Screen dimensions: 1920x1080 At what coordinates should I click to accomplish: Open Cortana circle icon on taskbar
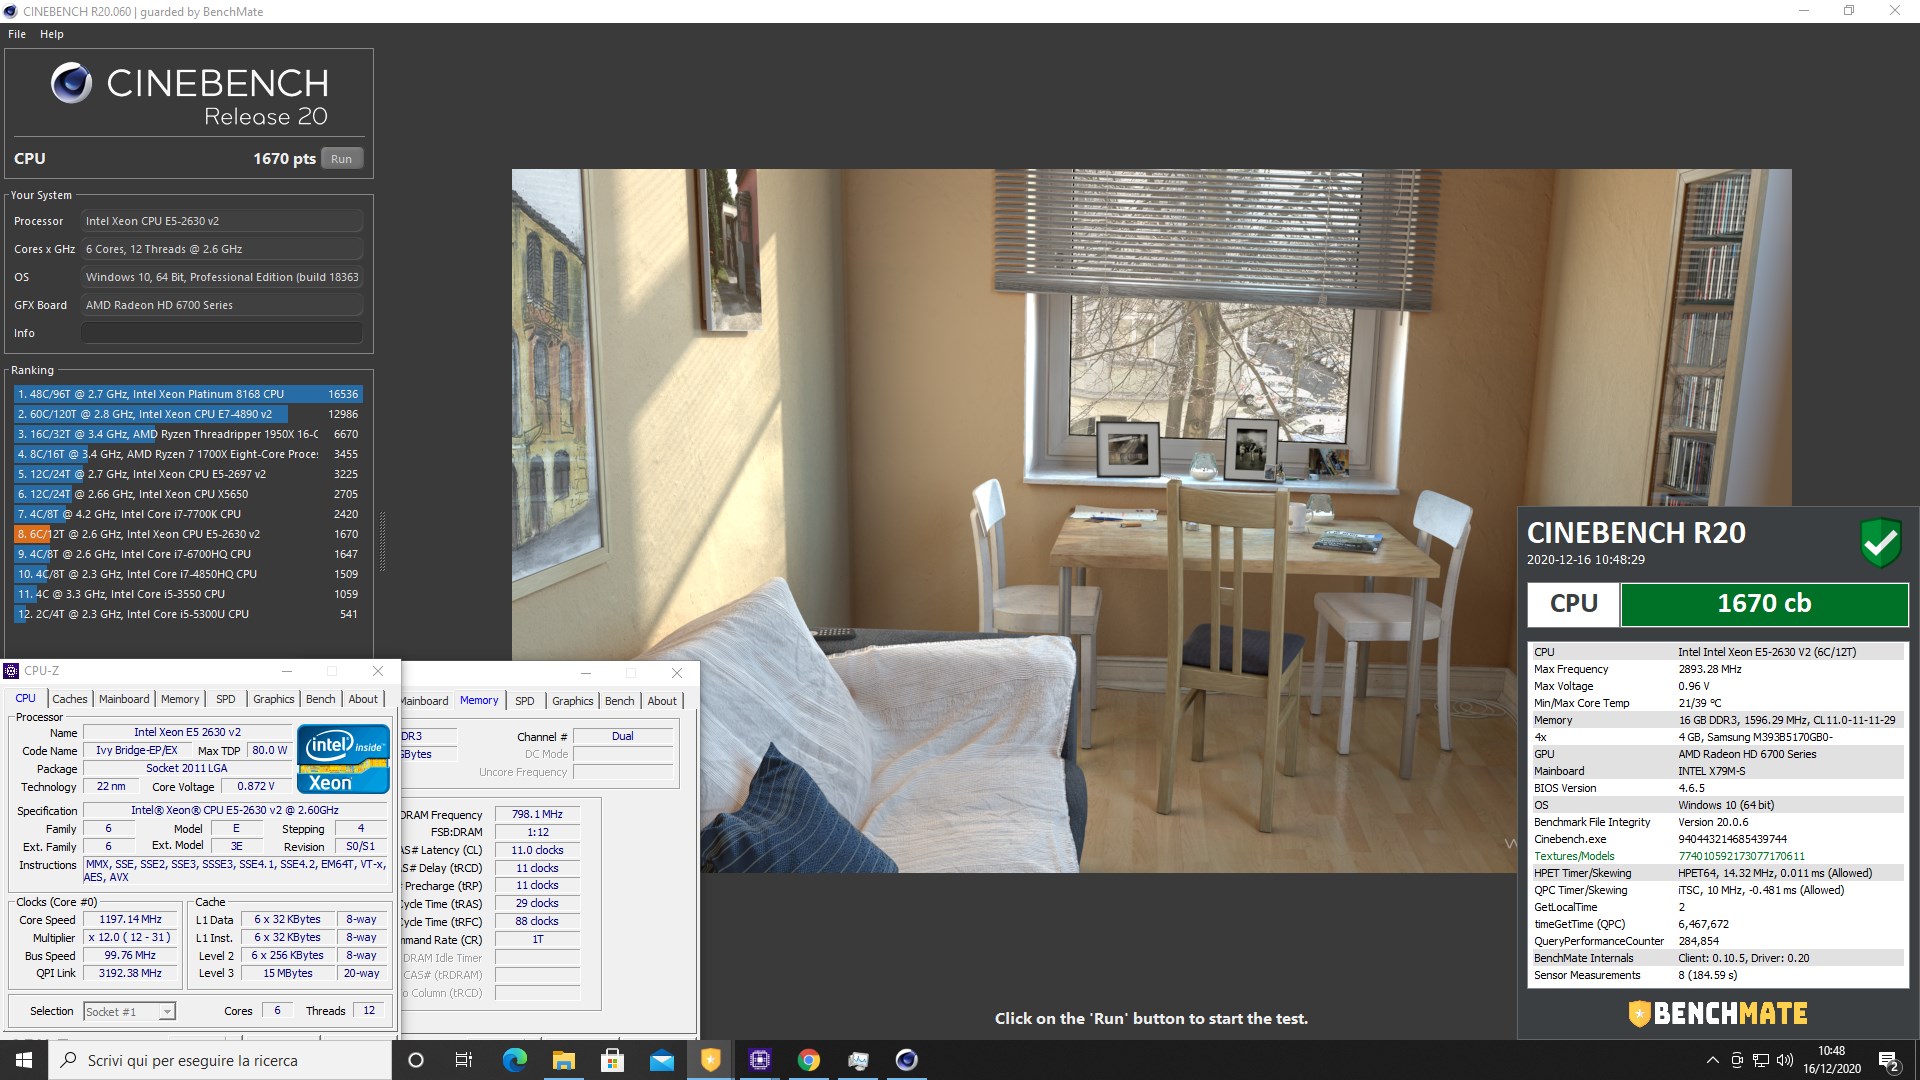point(416,1060)
